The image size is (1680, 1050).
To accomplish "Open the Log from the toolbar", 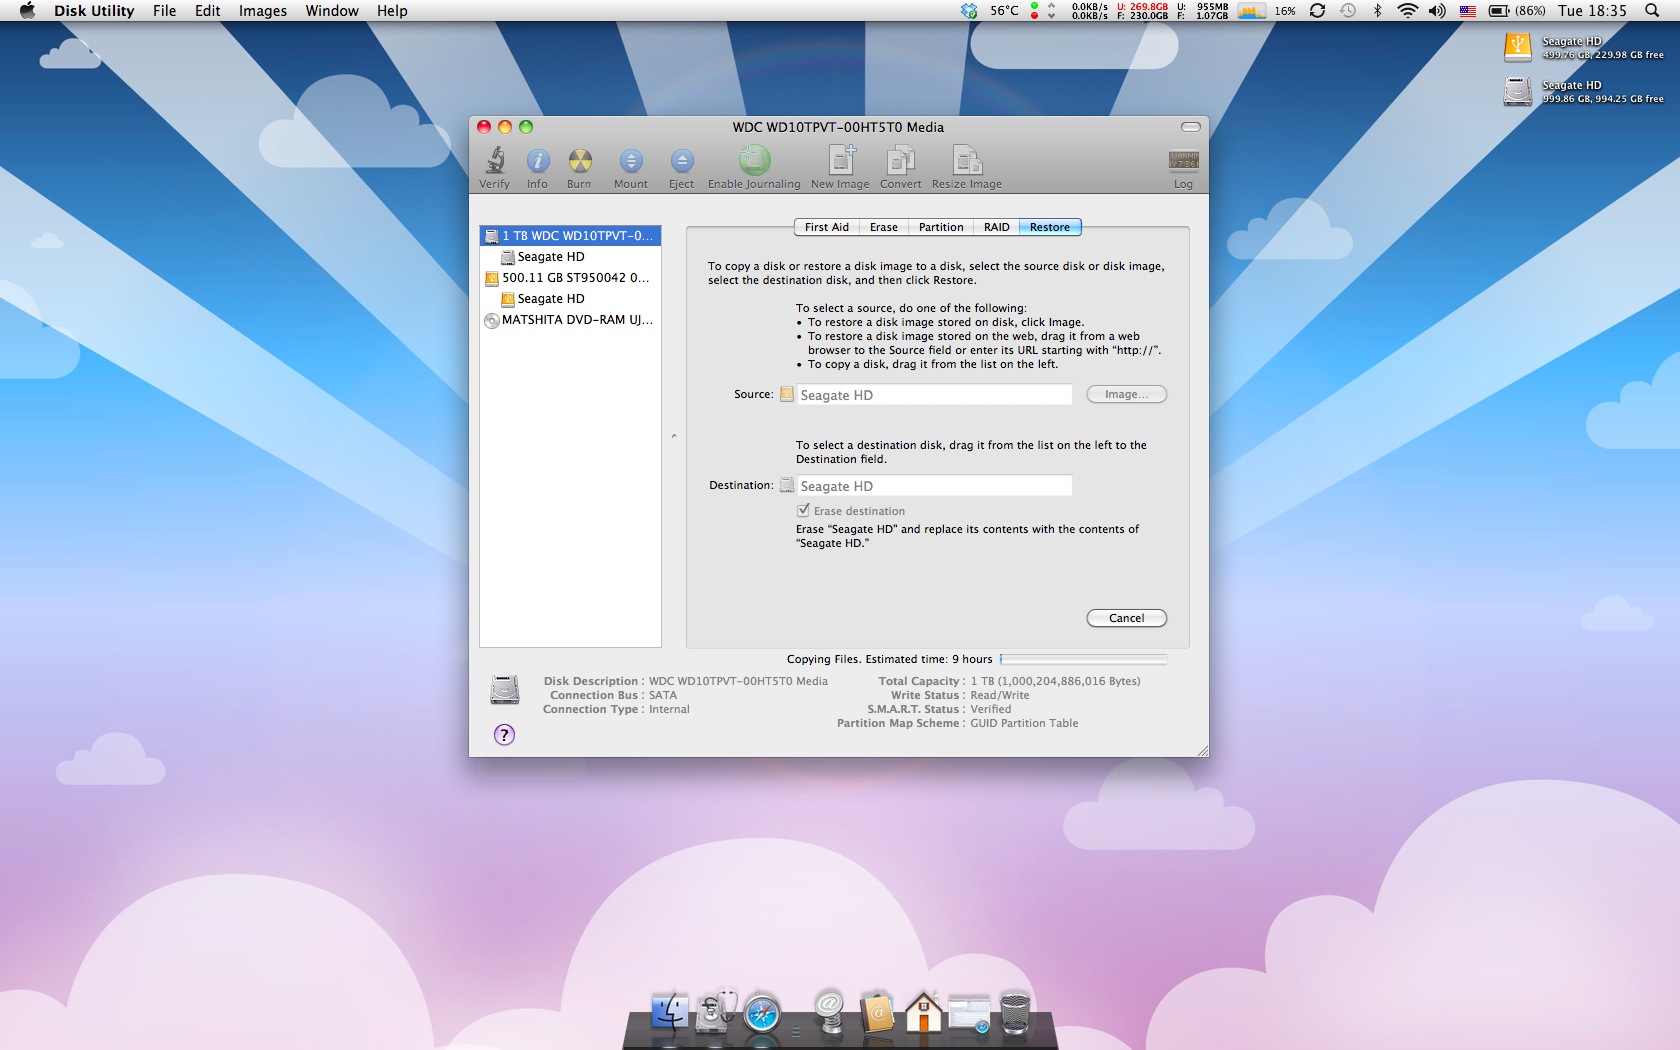I will point(1183,161).
